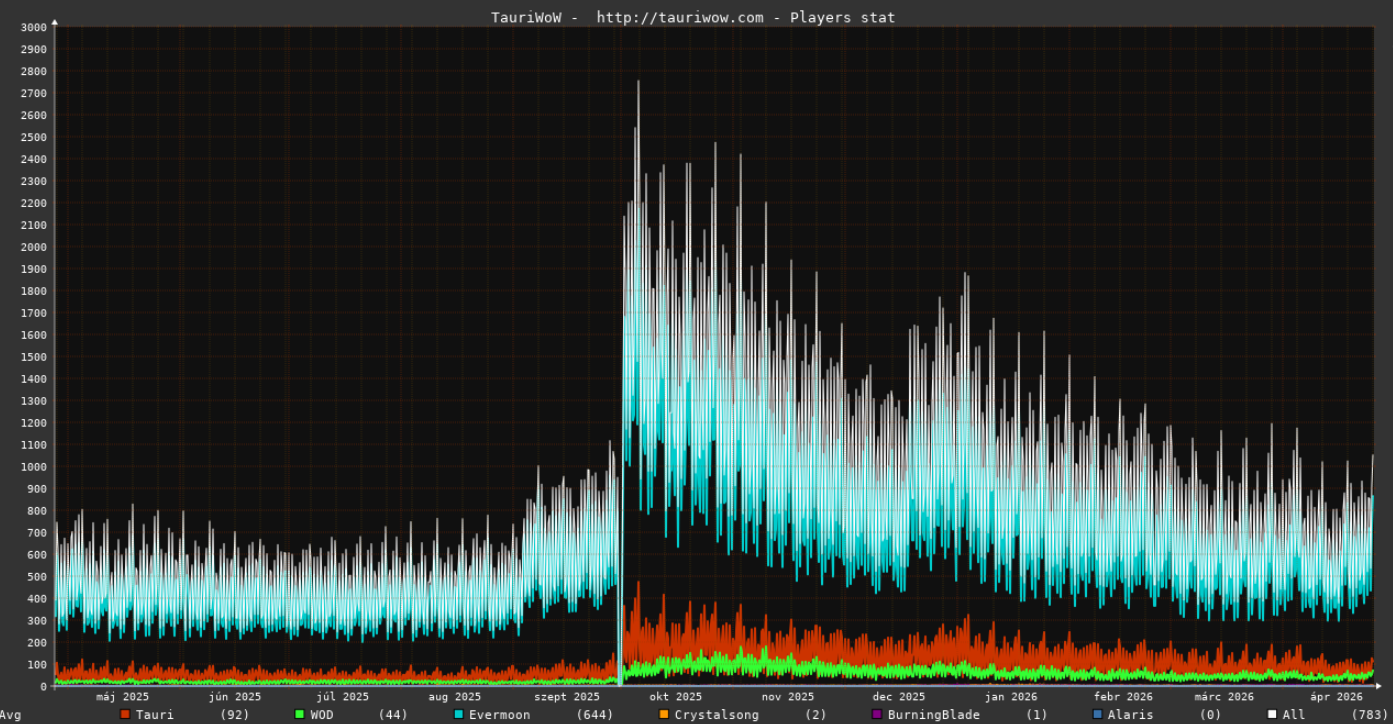1393x724 pixels.
Task: Click the "márc 2026" x-axis label
Action: (x=1225, y=697)
